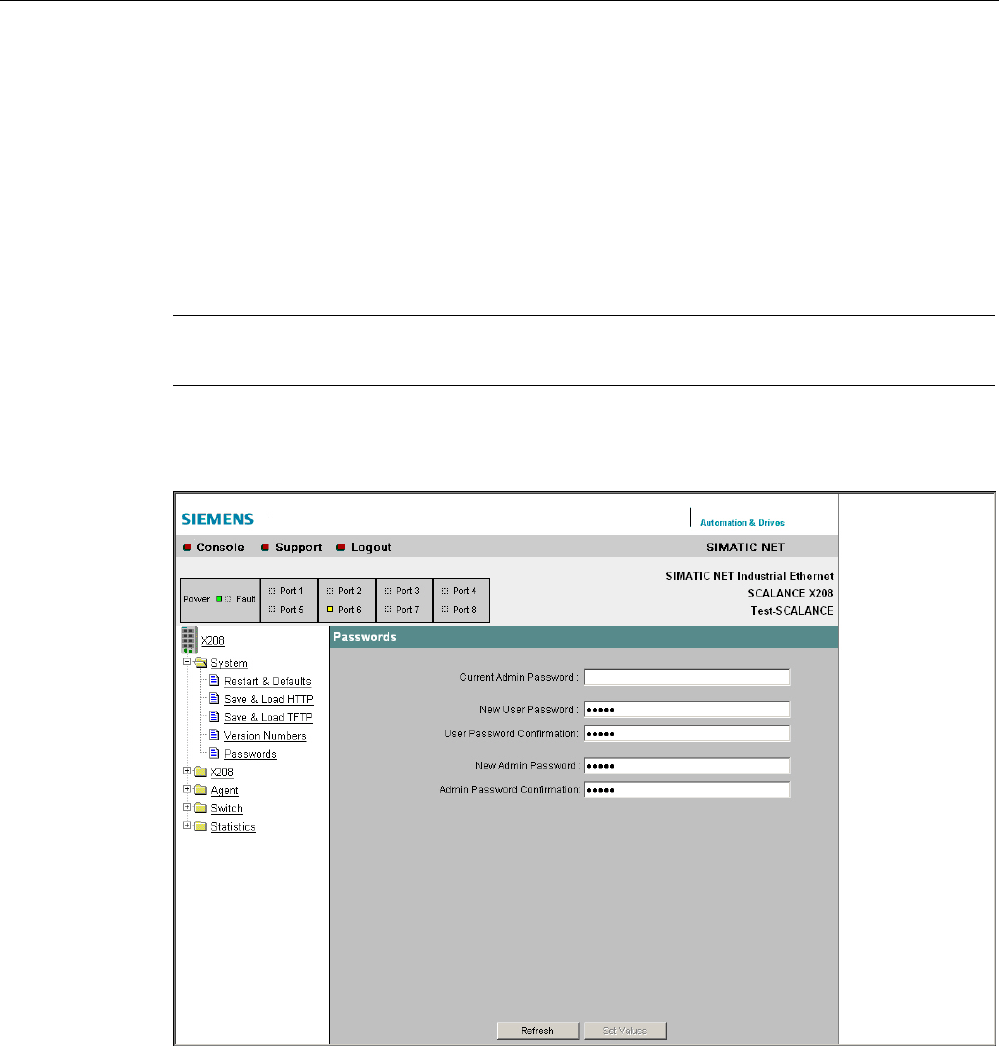Click the Version Numbers page icon

point(214,734)
